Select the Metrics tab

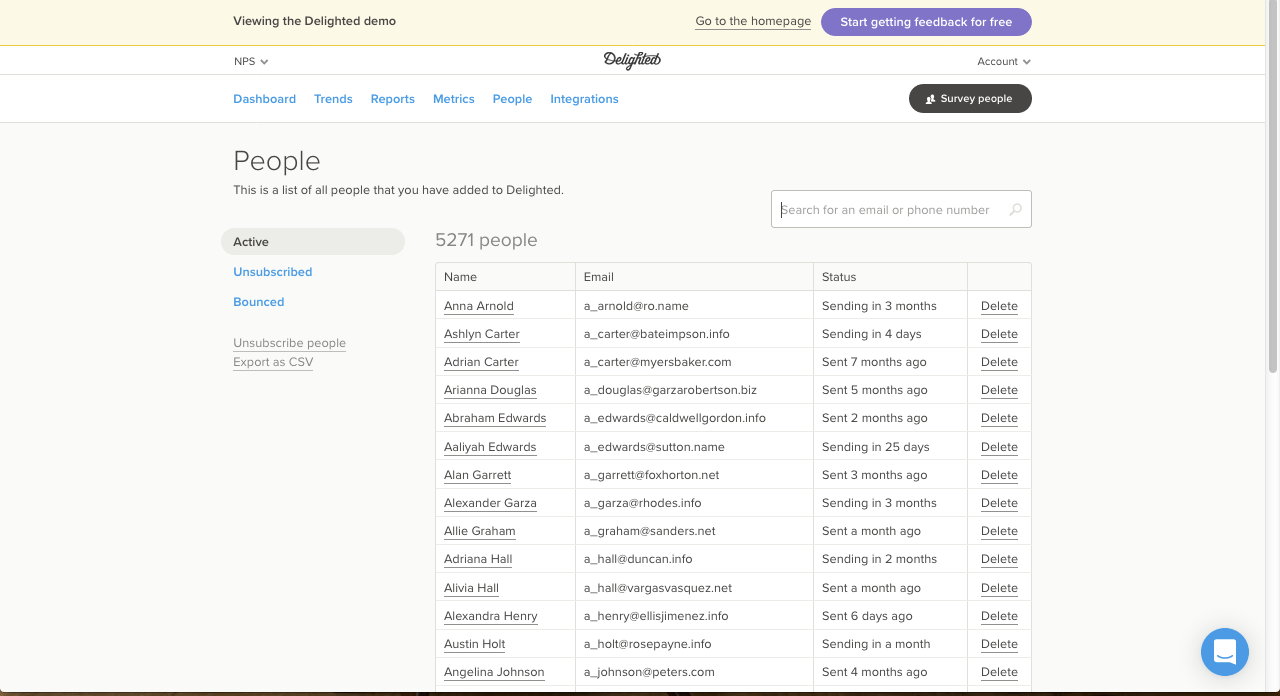click(453, 99)
